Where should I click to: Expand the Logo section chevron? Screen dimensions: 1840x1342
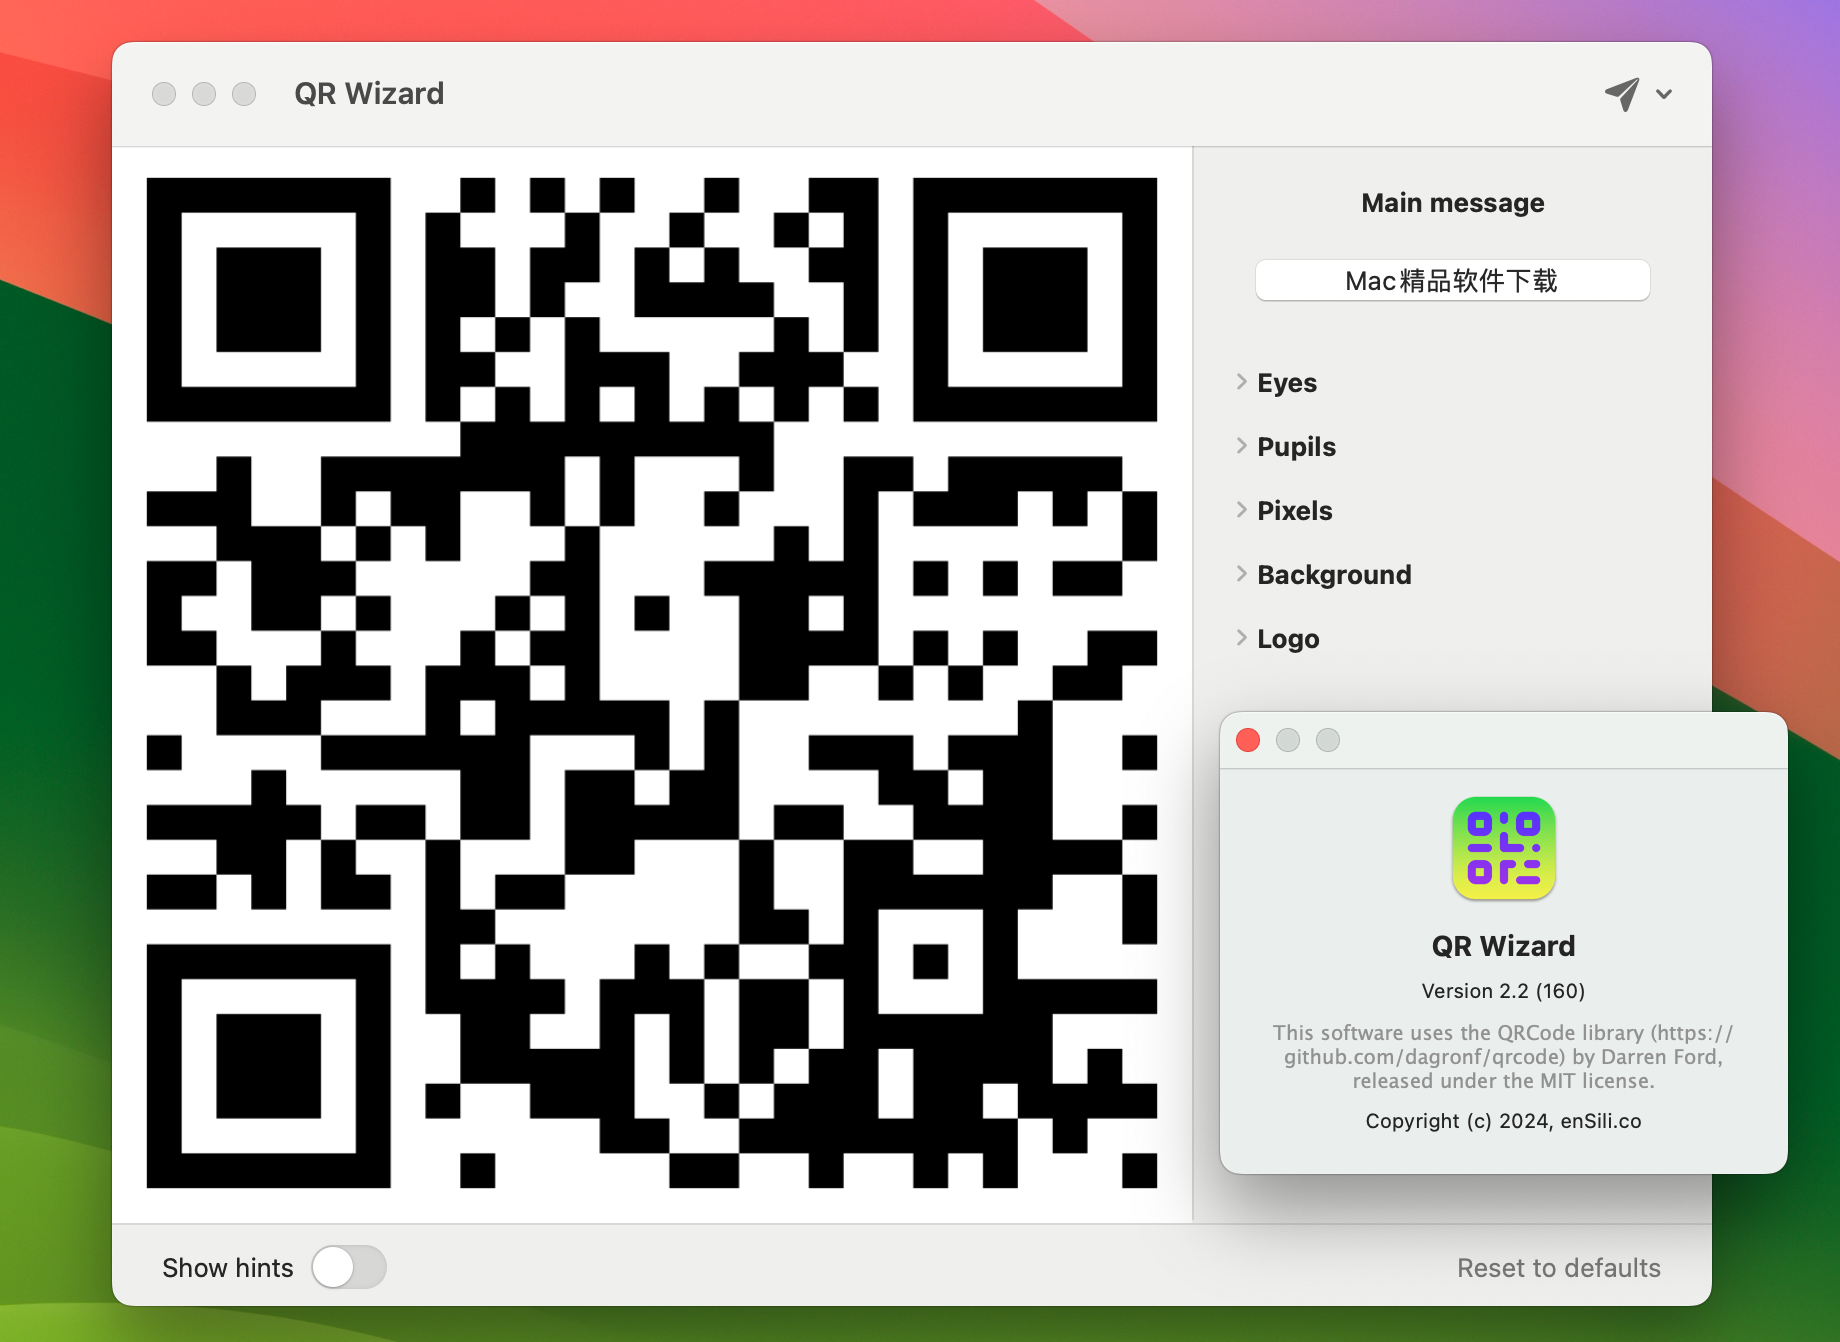point(1241,638)
